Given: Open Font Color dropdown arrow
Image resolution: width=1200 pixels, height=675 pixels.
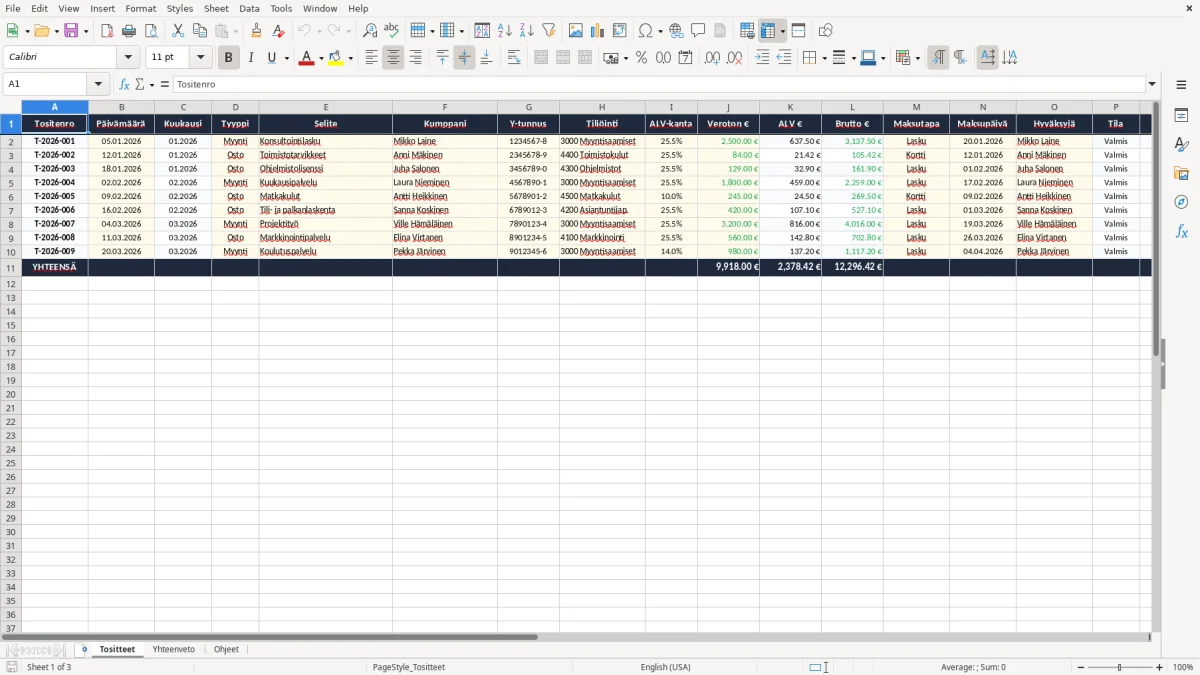Looking at the screenshot, I should point(321,58).
